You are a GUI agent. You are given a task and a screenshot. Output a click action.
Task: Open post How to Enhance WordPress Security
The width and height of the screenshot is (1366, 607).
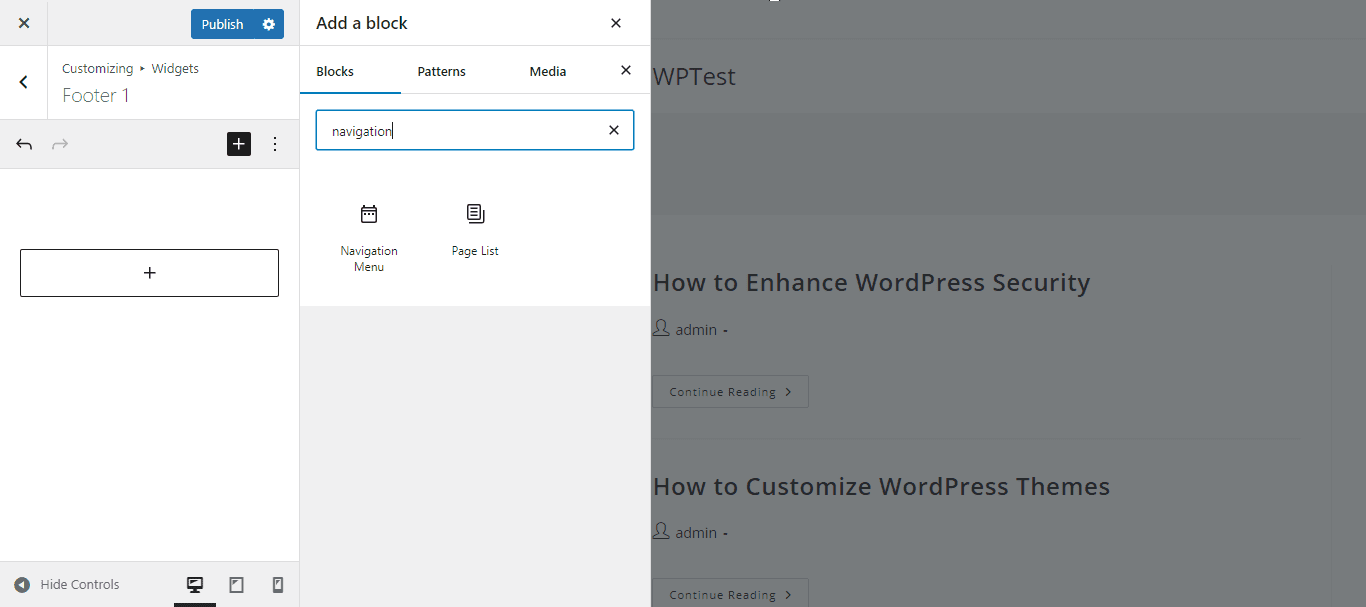(x=871, y=283)
